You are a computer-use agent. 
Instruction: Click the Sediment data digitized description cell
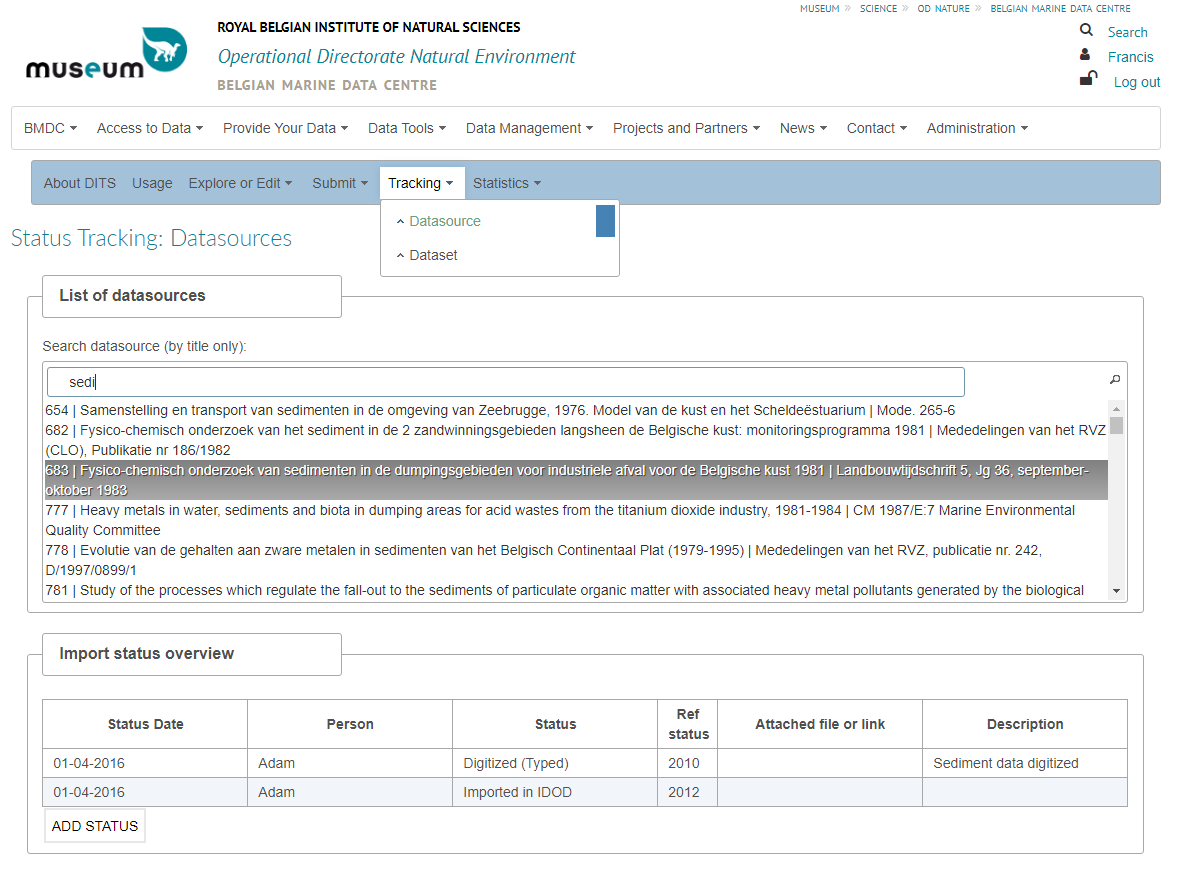1025,763
